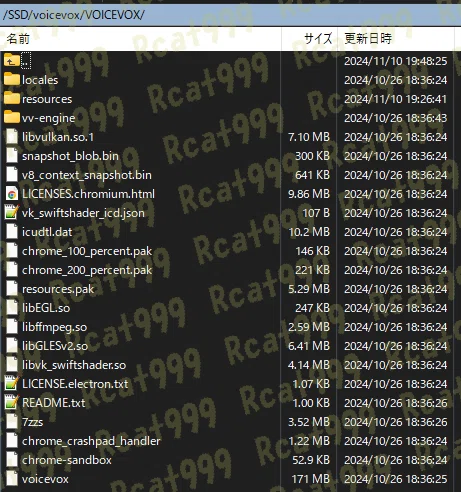This screenshot has width=461, height=492.
Task: Sort by the 更新日時 column header
Action: click(396, 39)
